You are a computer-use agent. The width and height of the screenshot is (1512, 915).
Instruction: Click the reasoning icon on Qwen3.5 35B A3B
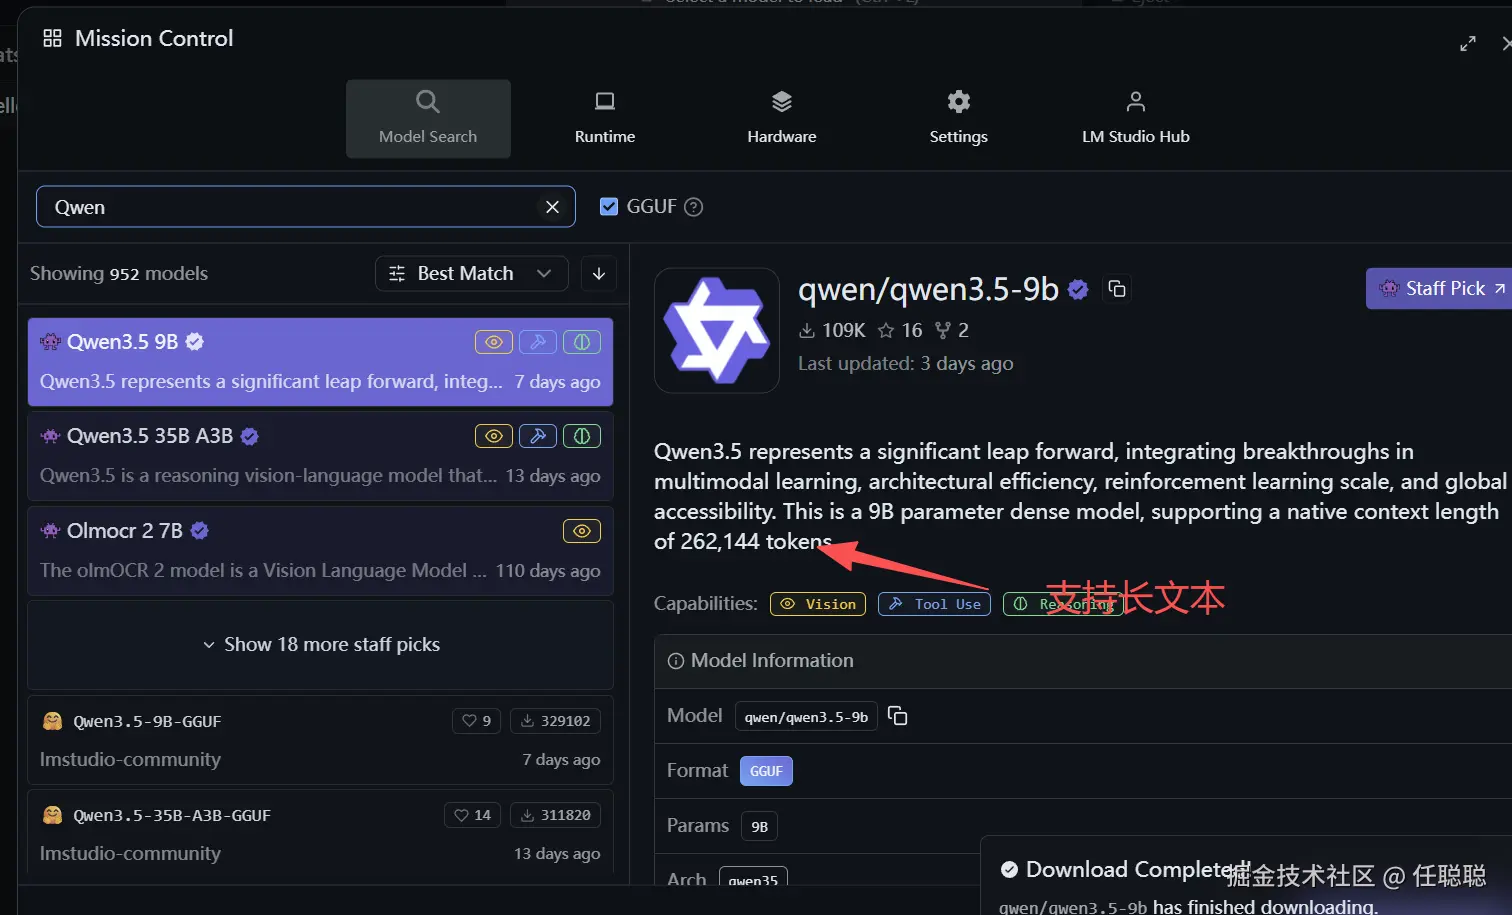point(582,436)
